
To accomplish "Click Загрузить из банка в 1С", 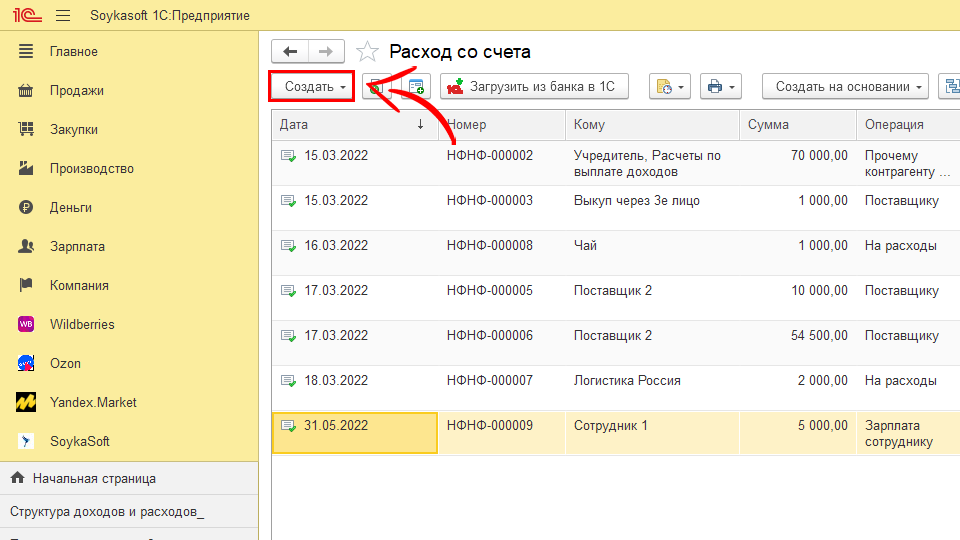I will [534, 87].
